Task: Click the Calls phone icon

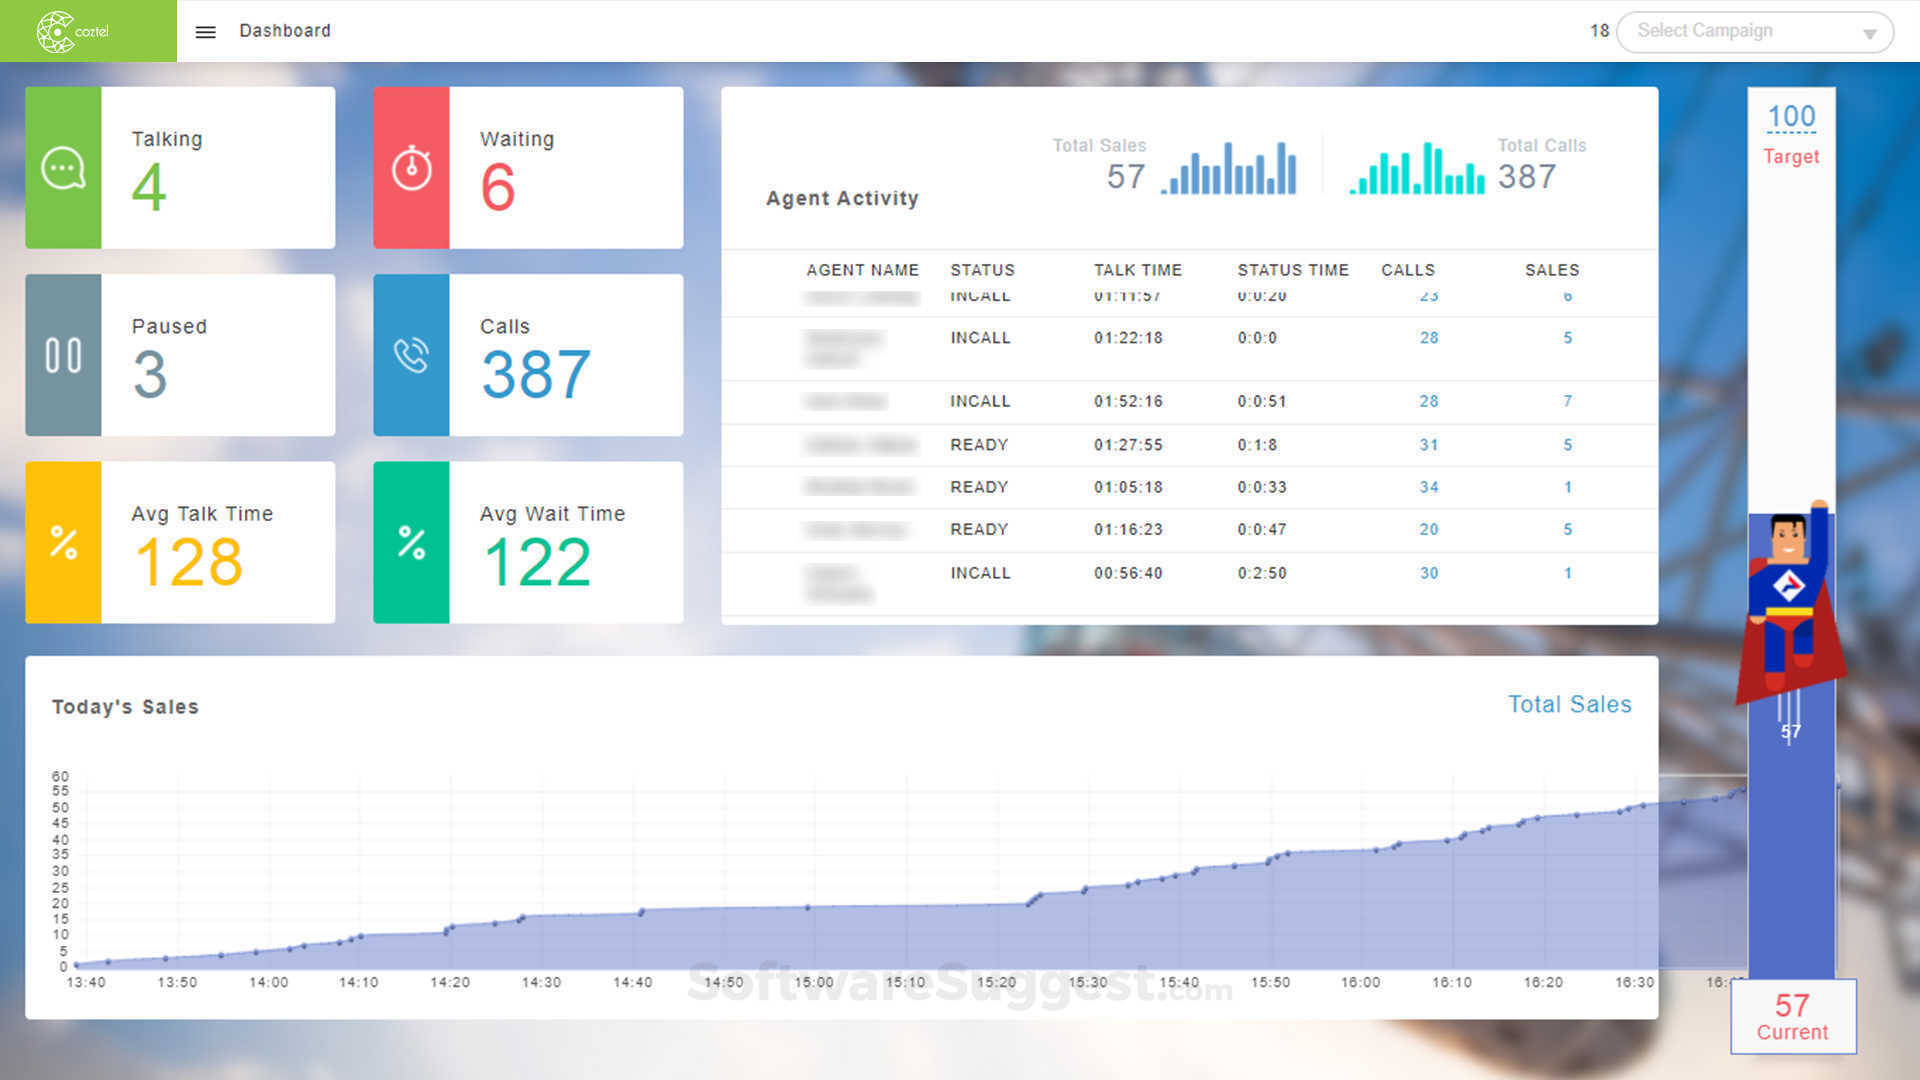Action: [411, 355]
